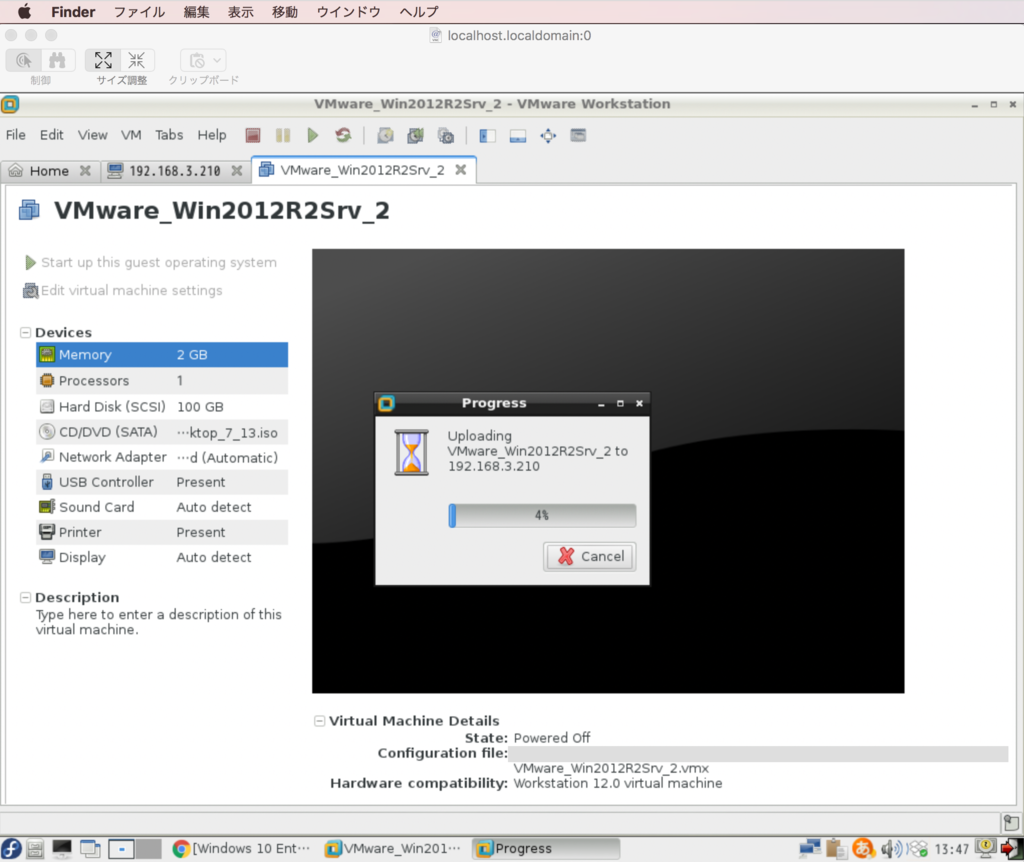Close the Home tab
Viewport: 1024px width, 862px height.
coord(85,170)
